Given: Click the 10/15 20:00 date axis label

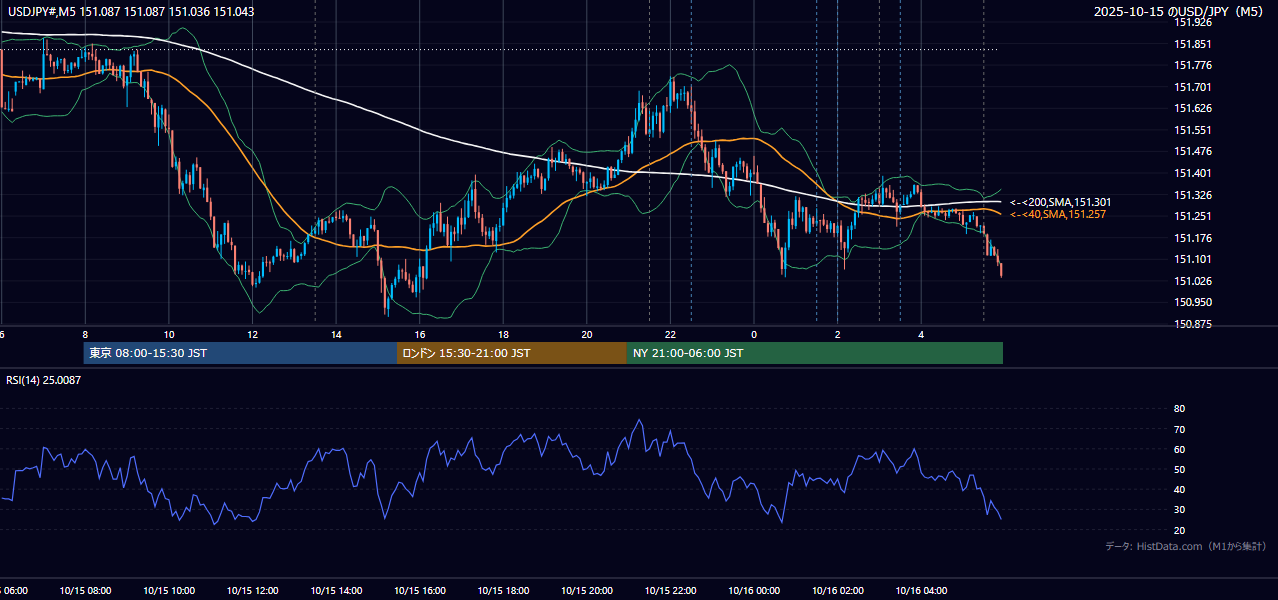Looking at the screenshot, I should pos(586,591).
